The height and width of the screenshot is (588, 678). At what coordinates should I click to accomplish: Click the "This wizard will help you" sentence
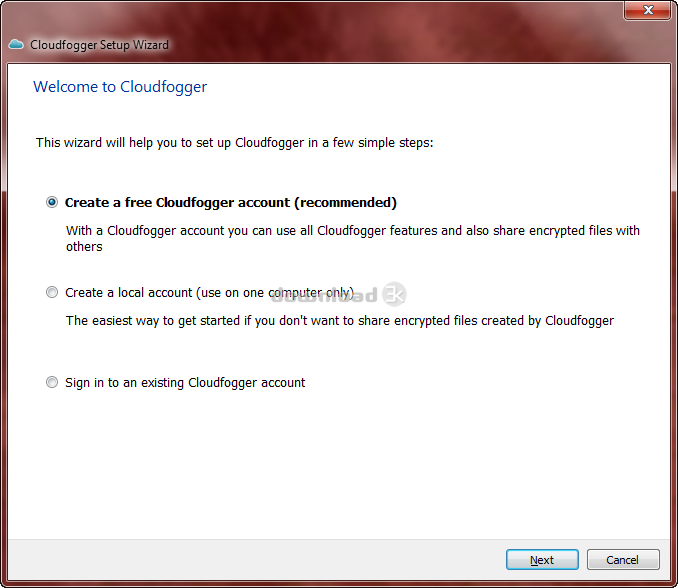pyautogui.click(x=234, y=143)
